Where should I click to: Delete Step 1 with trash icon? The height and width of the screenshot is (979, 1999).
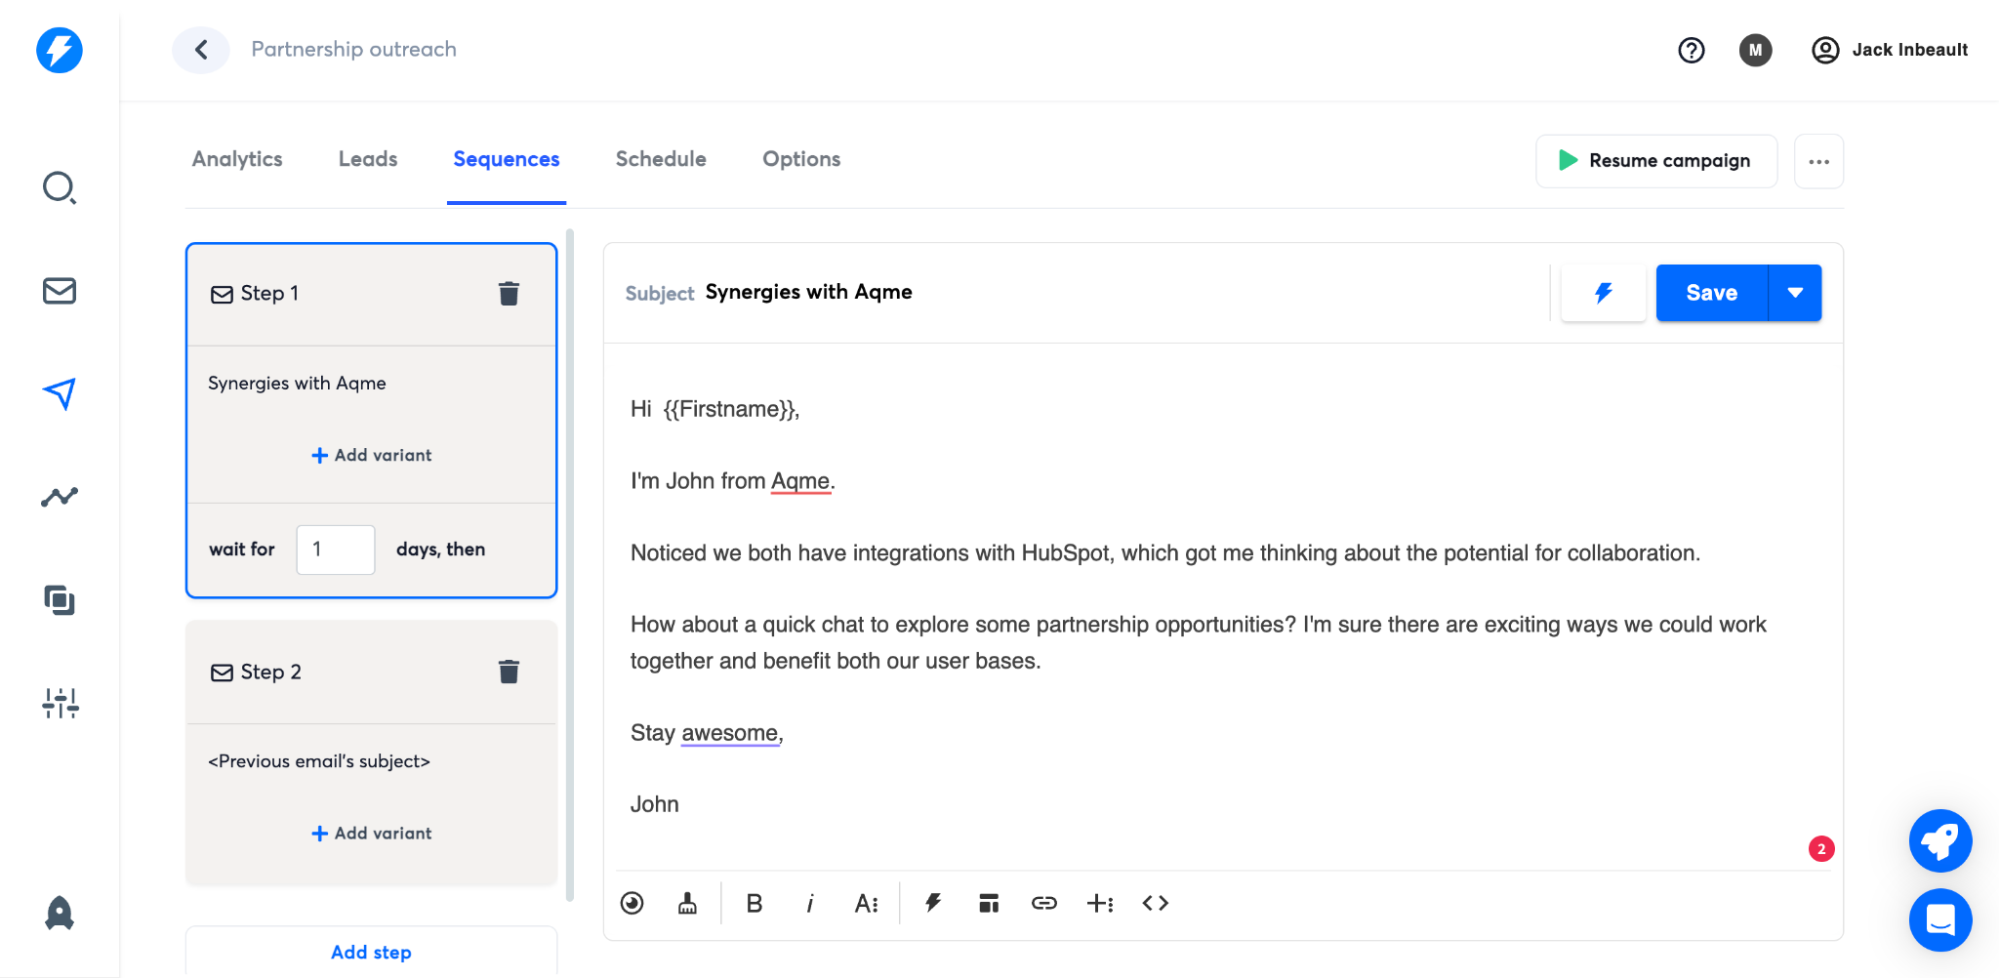point(509,293)
